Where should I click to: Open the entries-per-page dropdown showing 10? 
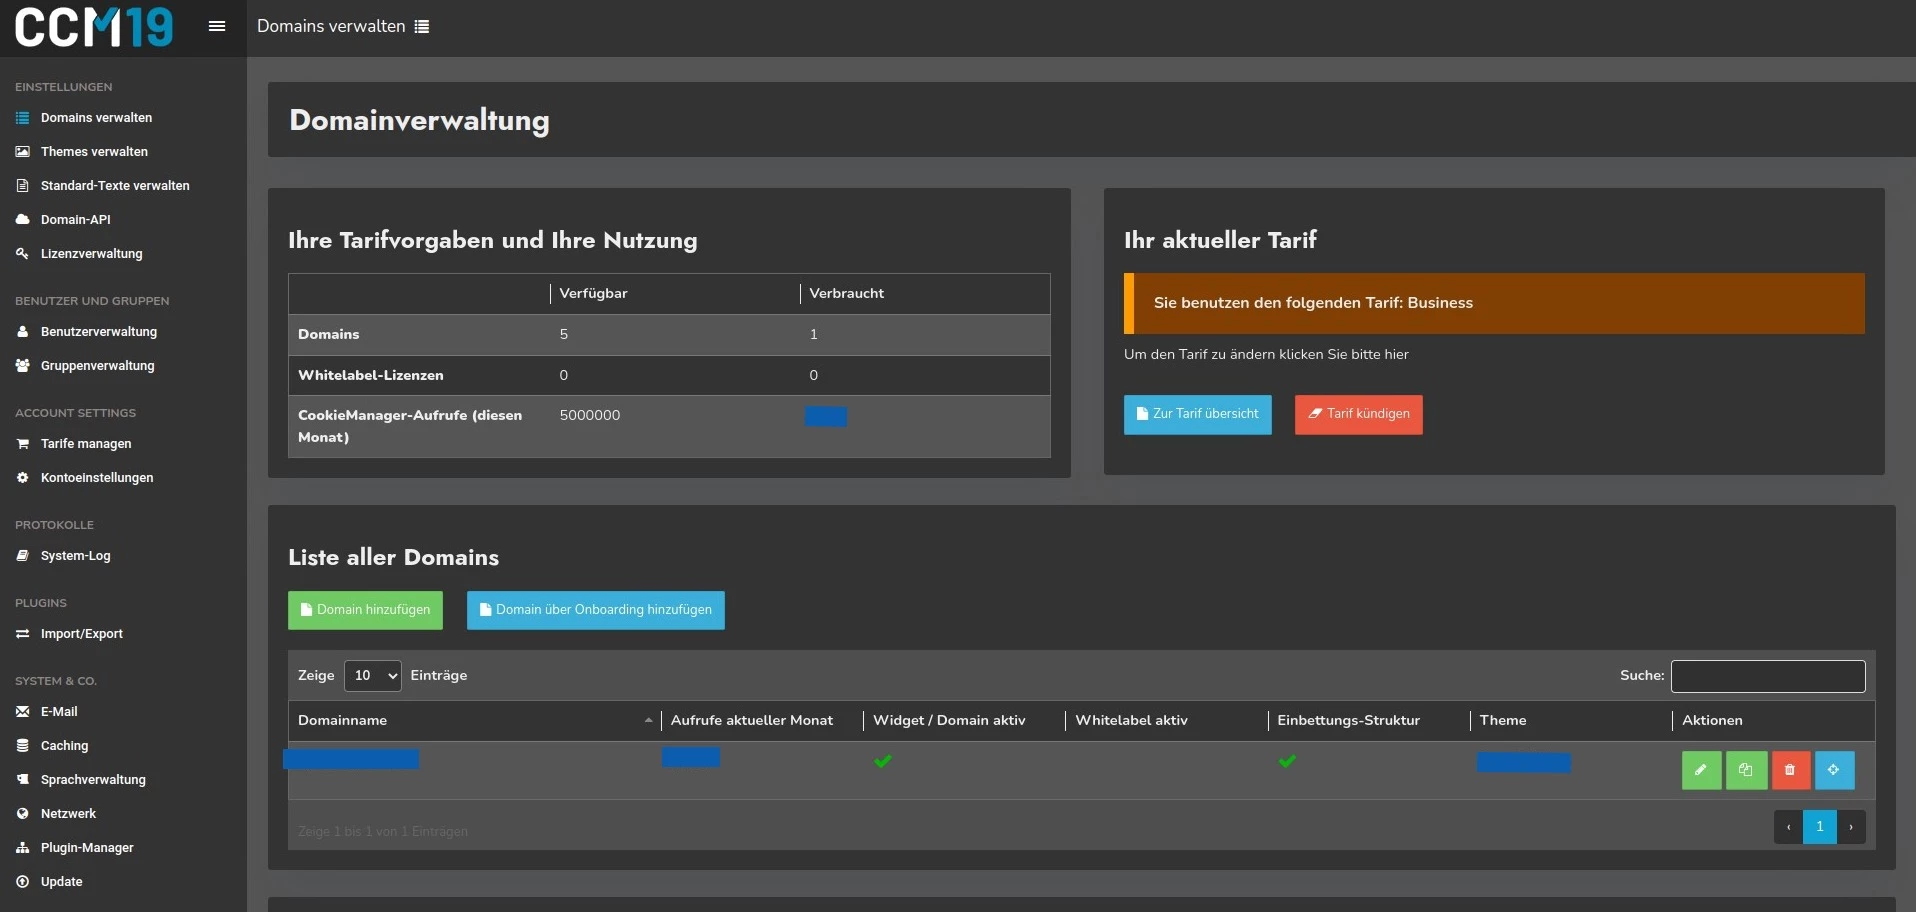(372, 676)
